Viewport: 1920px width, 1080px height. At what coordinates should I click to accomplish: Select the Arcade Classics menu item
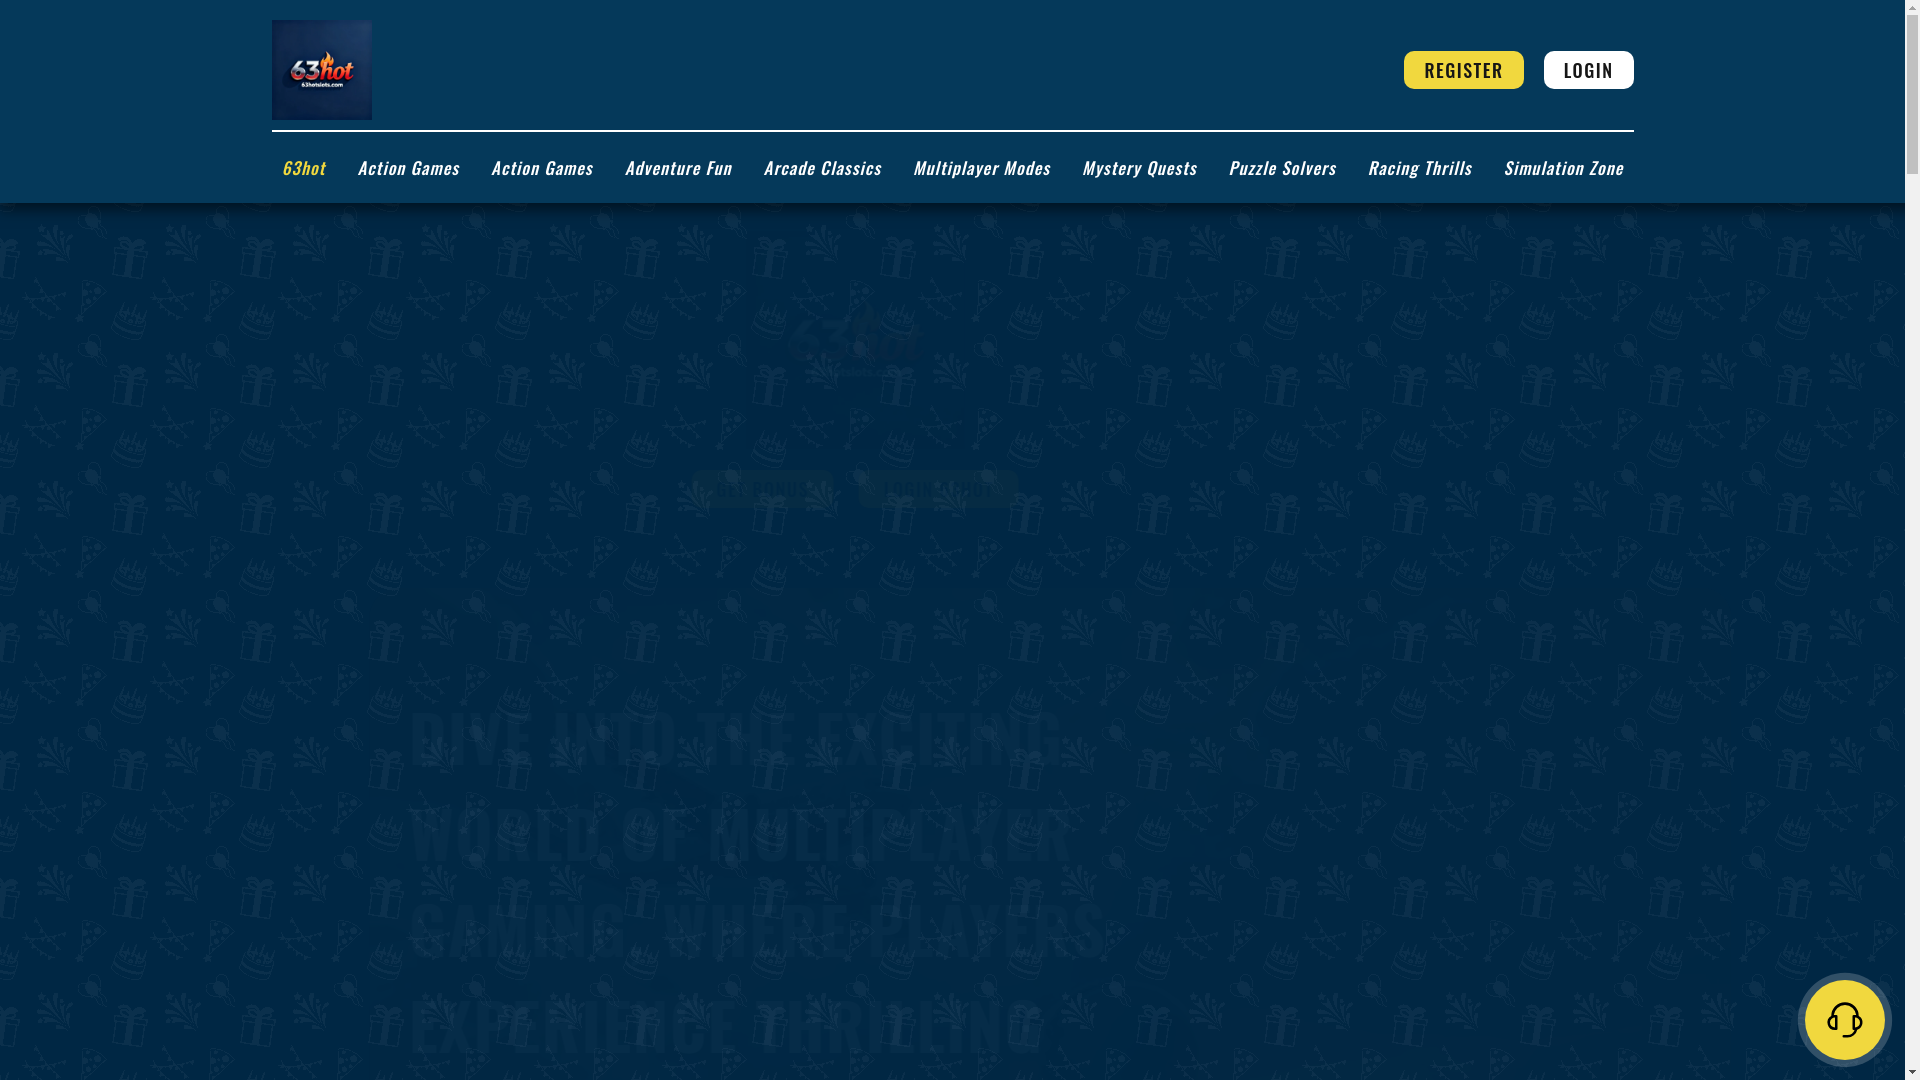[x=821, y=168]
